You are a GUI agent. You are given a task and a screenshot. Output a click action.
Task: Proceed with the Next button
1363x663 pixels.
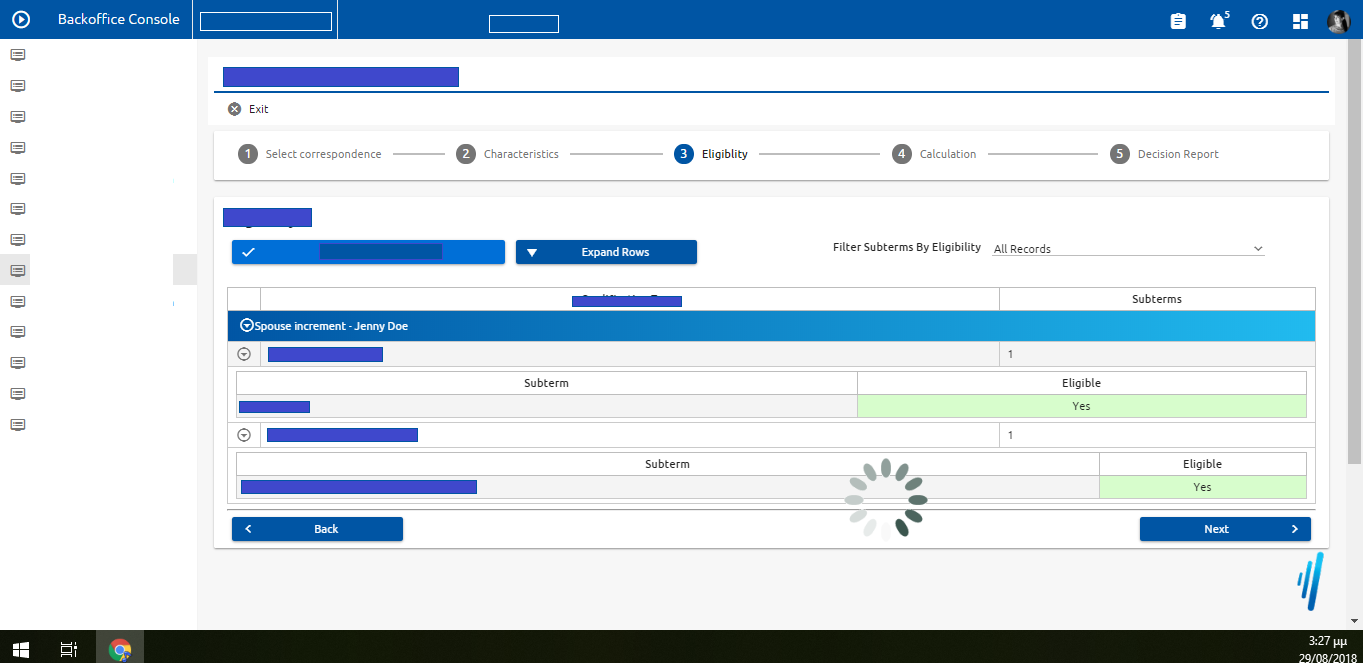1225,529
